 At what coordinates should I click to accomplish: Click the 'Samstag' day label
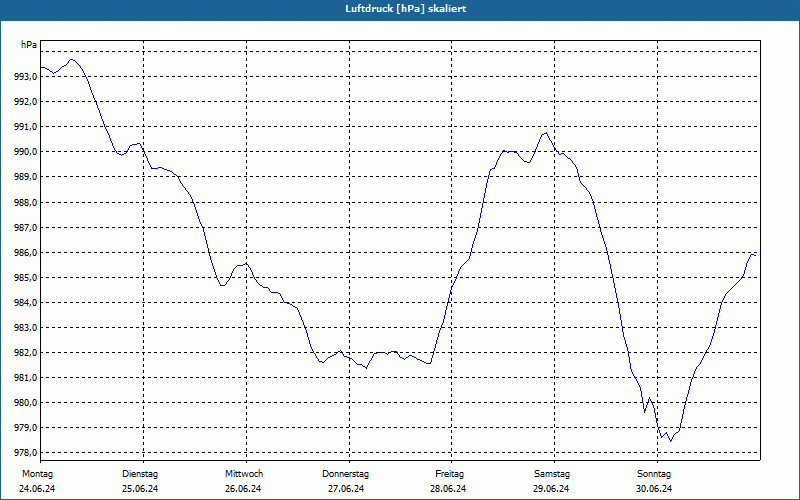point(552,474)
